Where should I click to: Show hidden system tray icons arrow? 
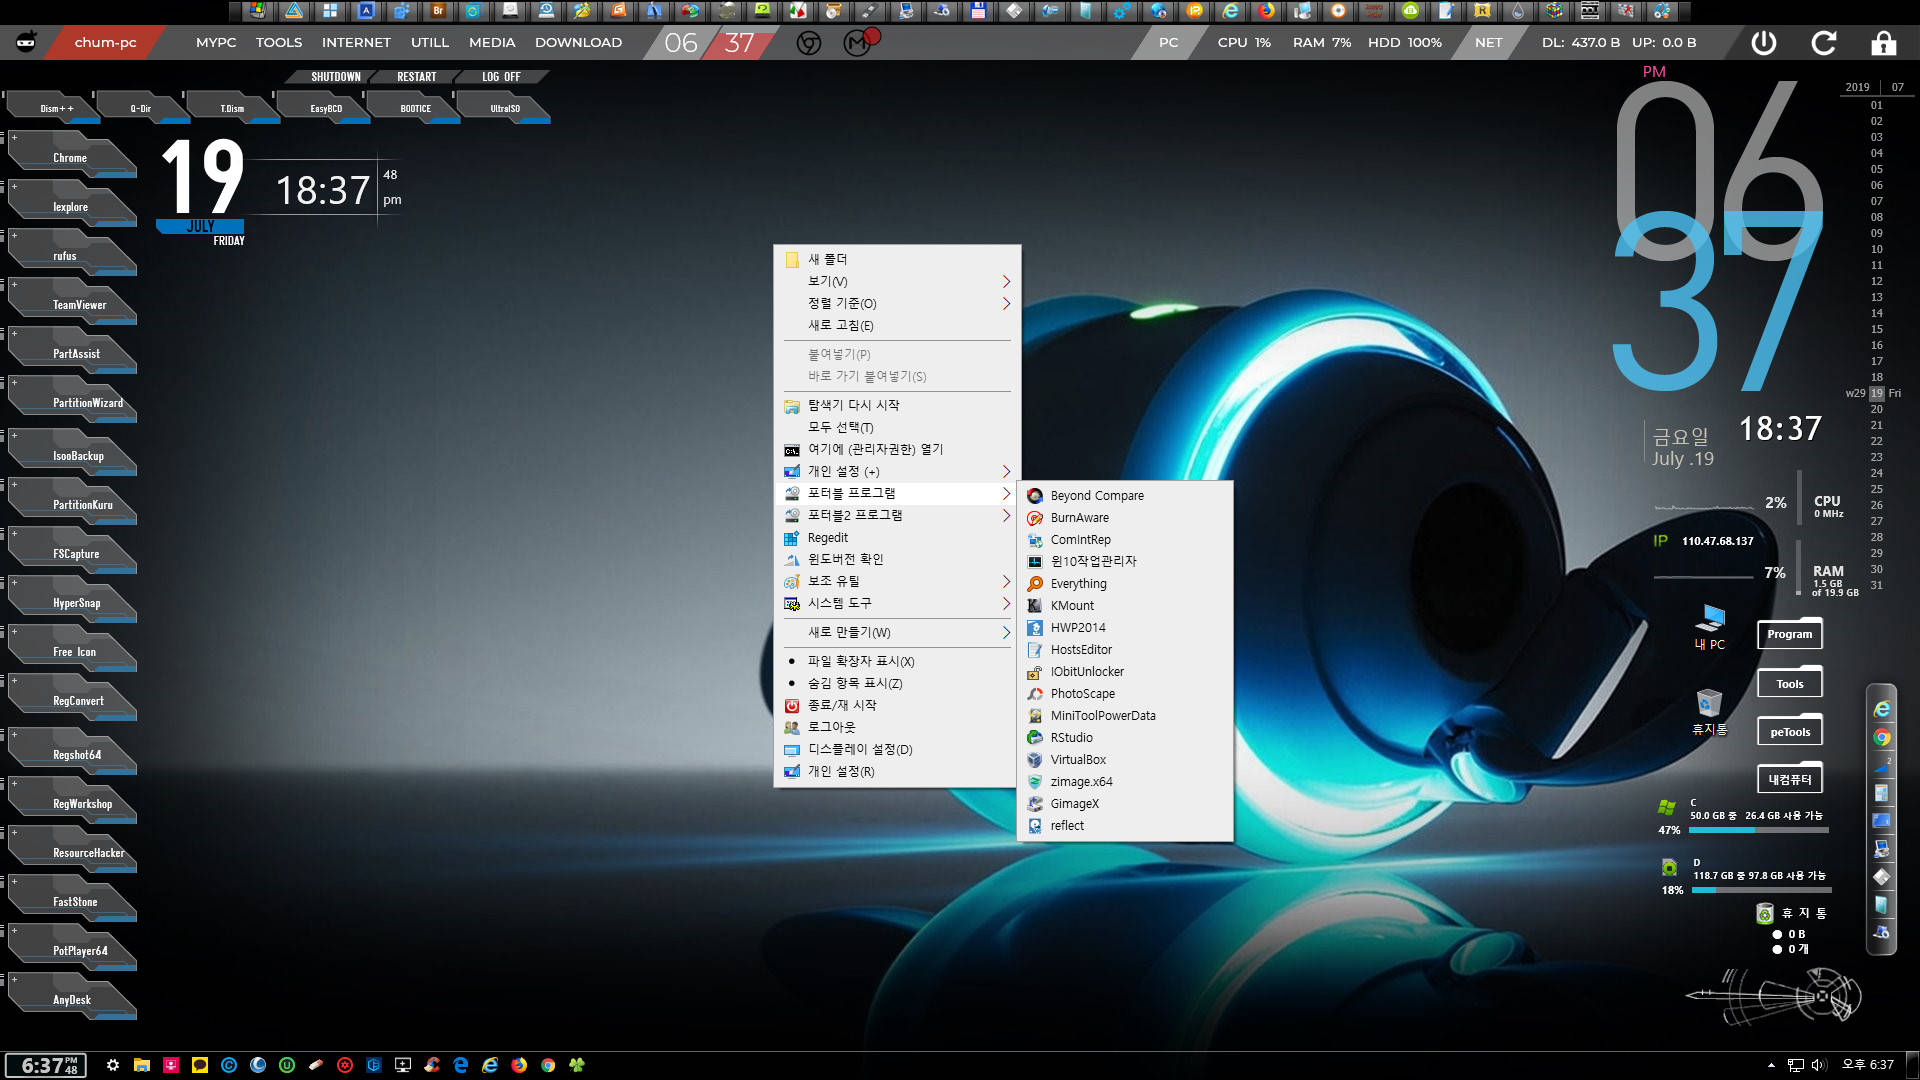1771,1065
